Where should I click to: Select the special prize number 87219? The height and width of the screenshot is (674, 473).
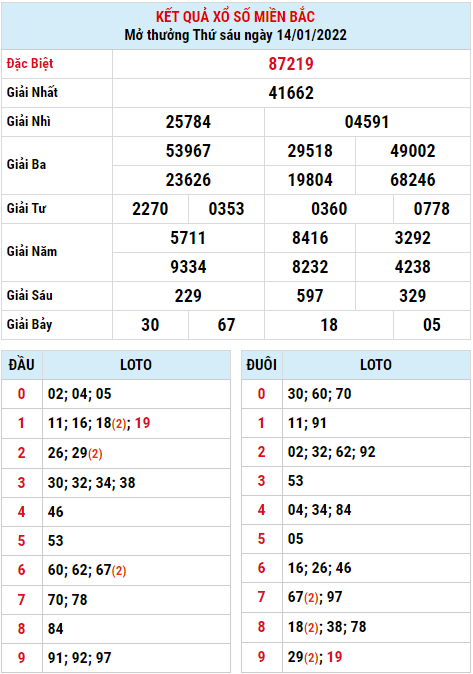coord(291,64)
